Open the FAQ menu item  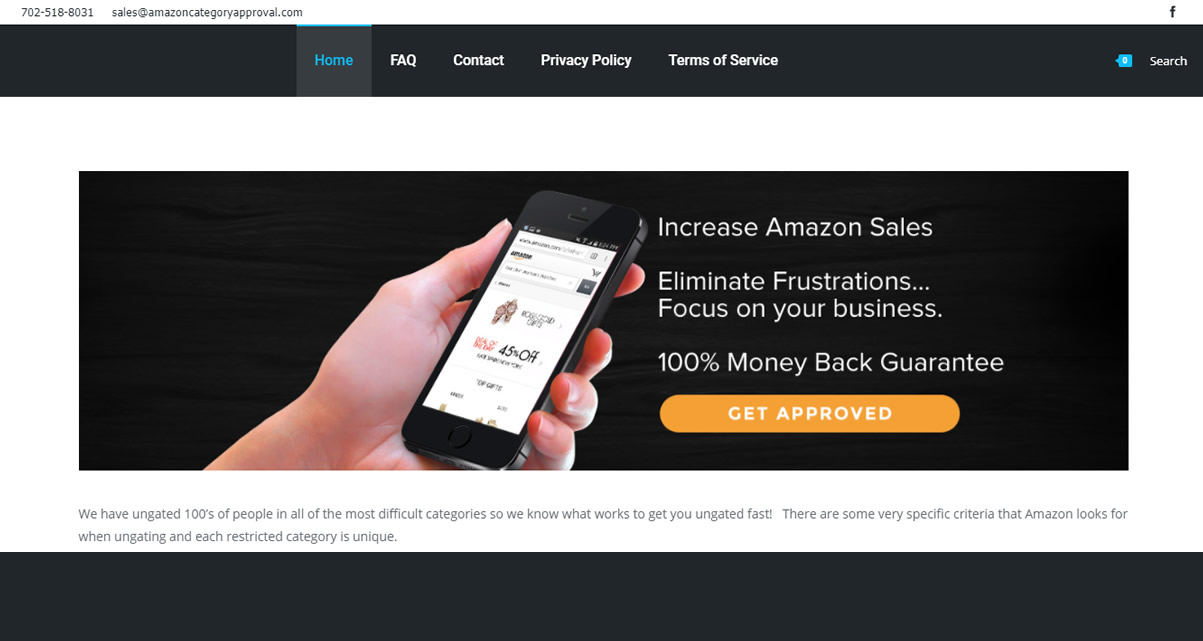[403, 61]
